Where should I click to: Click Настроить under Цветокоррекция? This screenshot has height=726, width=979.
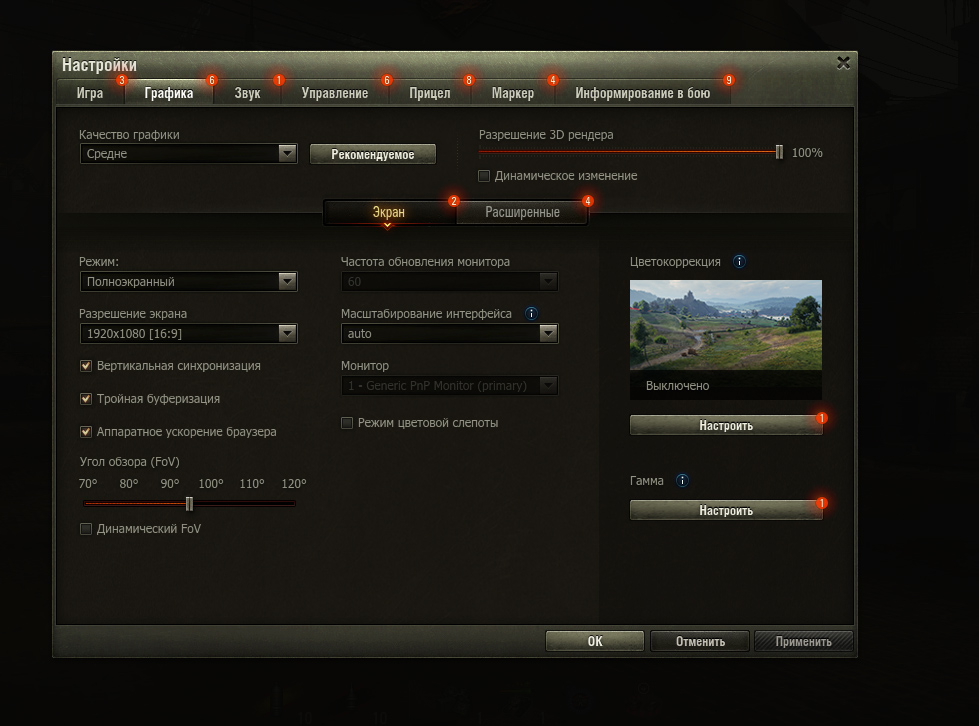[x=726, y=426]
